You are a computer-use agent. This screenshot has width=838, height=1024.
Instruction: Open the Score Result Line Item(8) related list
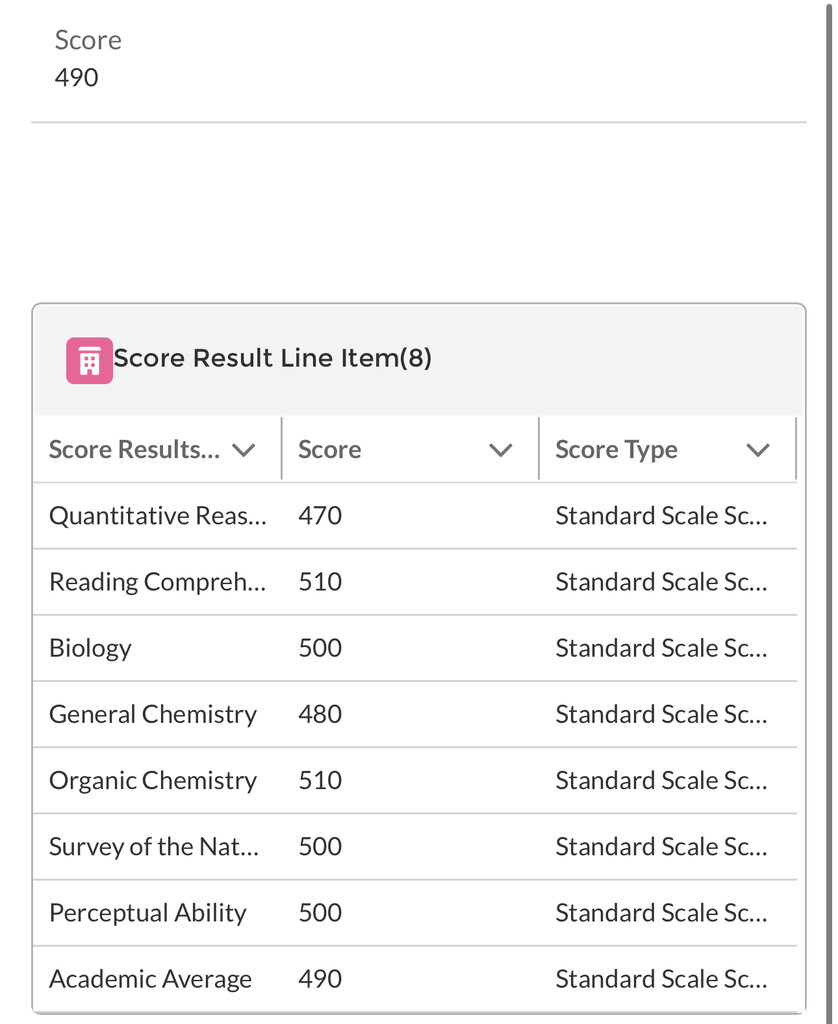[272, 358]
